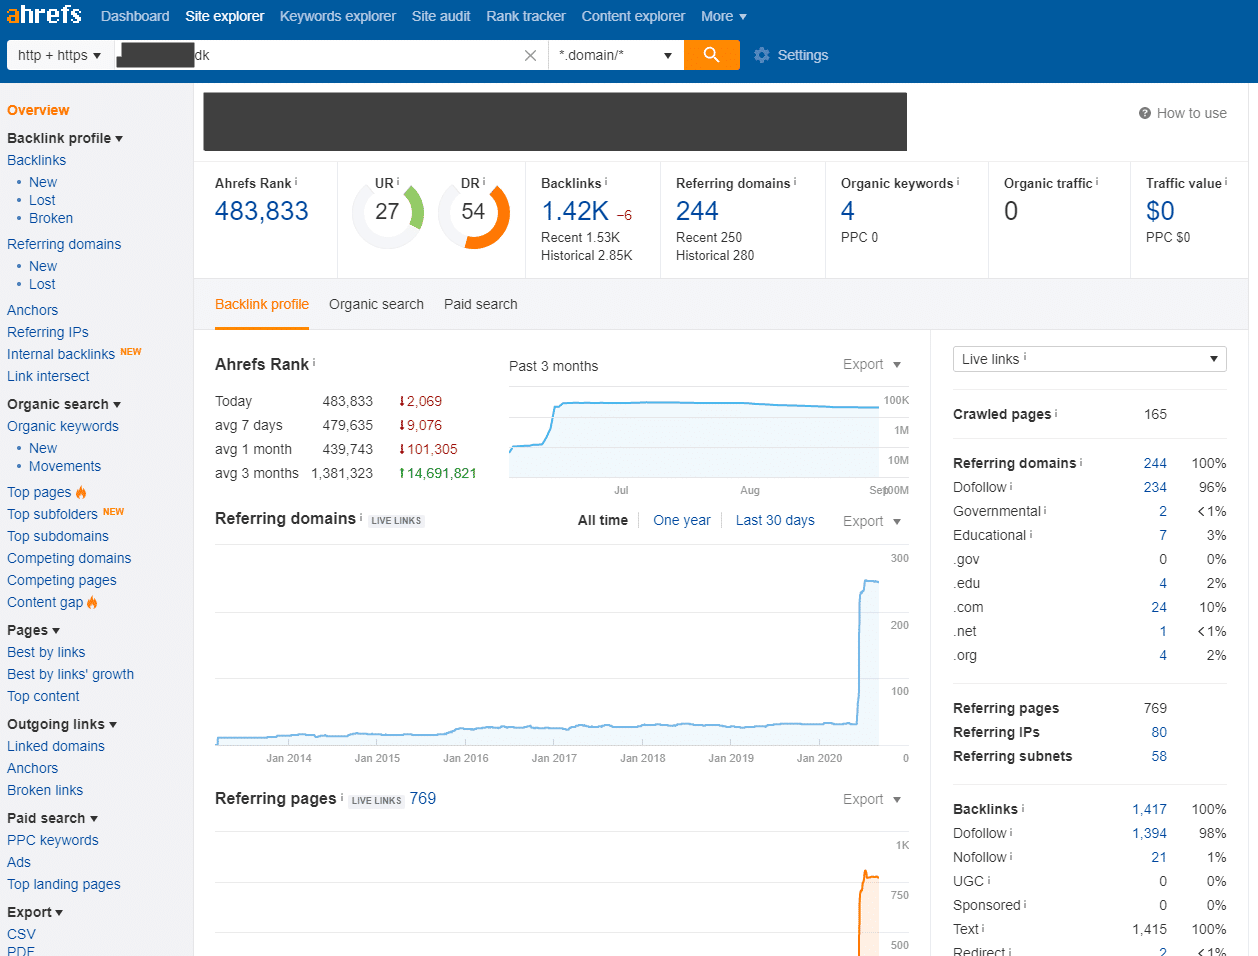
Task: Click info icon next to Ahrefs Rank heading
Action: coord(314,362)
